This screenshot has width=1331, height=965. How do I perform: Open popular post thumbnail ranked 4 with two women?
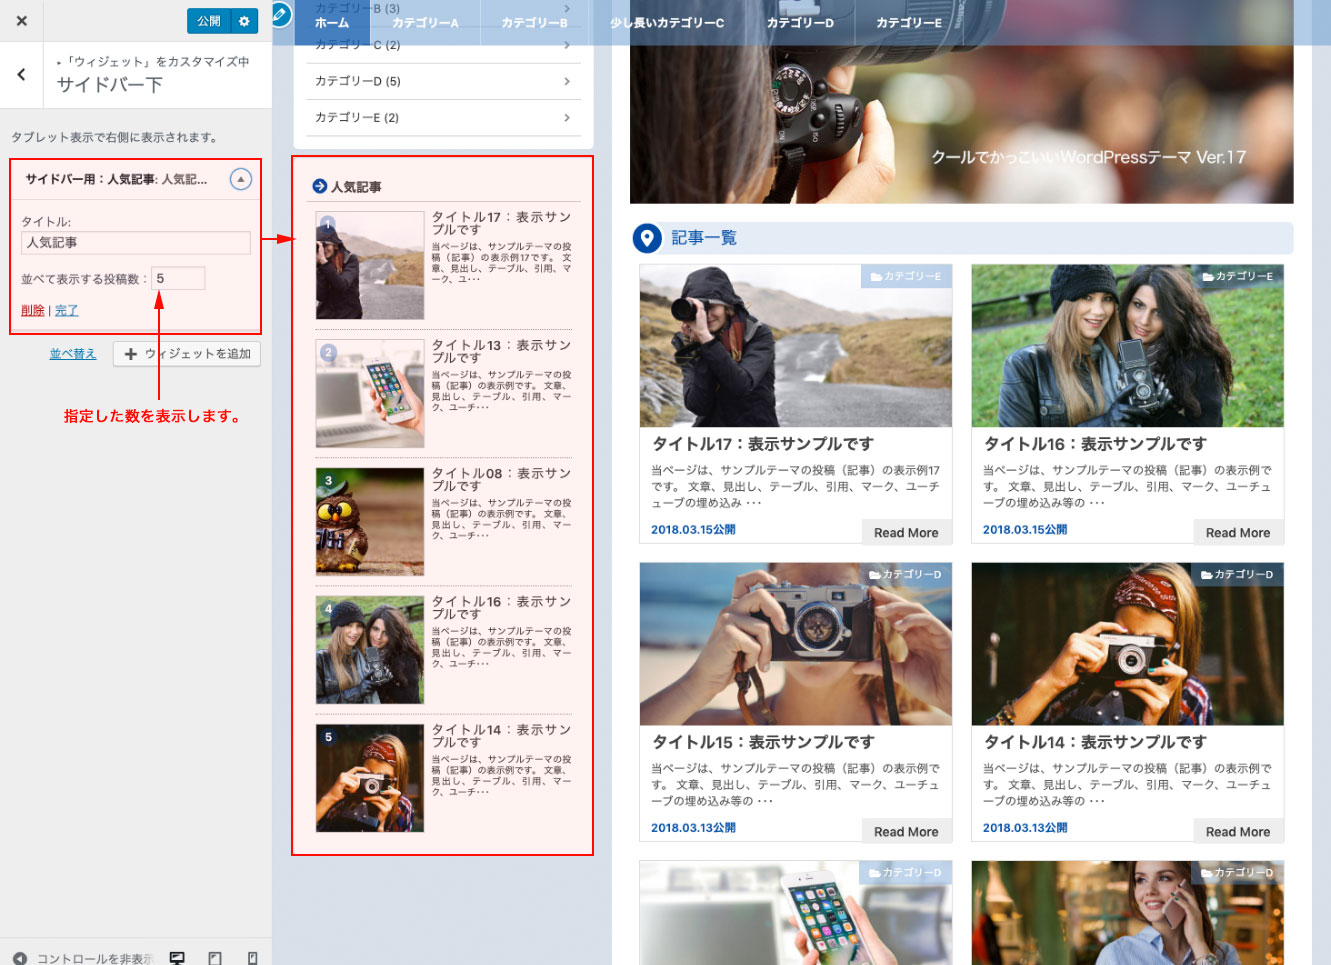click(x=370, y=650)
